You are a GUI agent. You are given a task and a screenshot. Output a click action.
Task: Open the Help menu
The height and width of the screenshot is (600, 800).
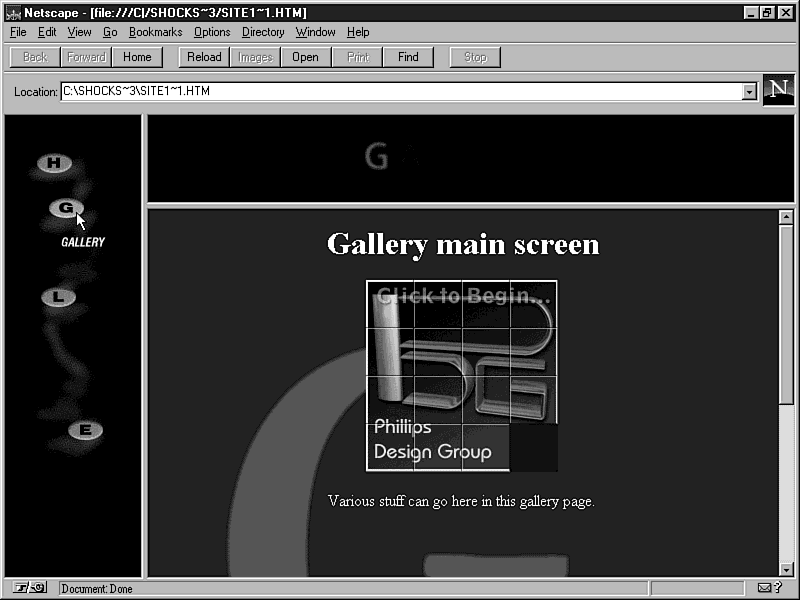(x=358, y=32)
